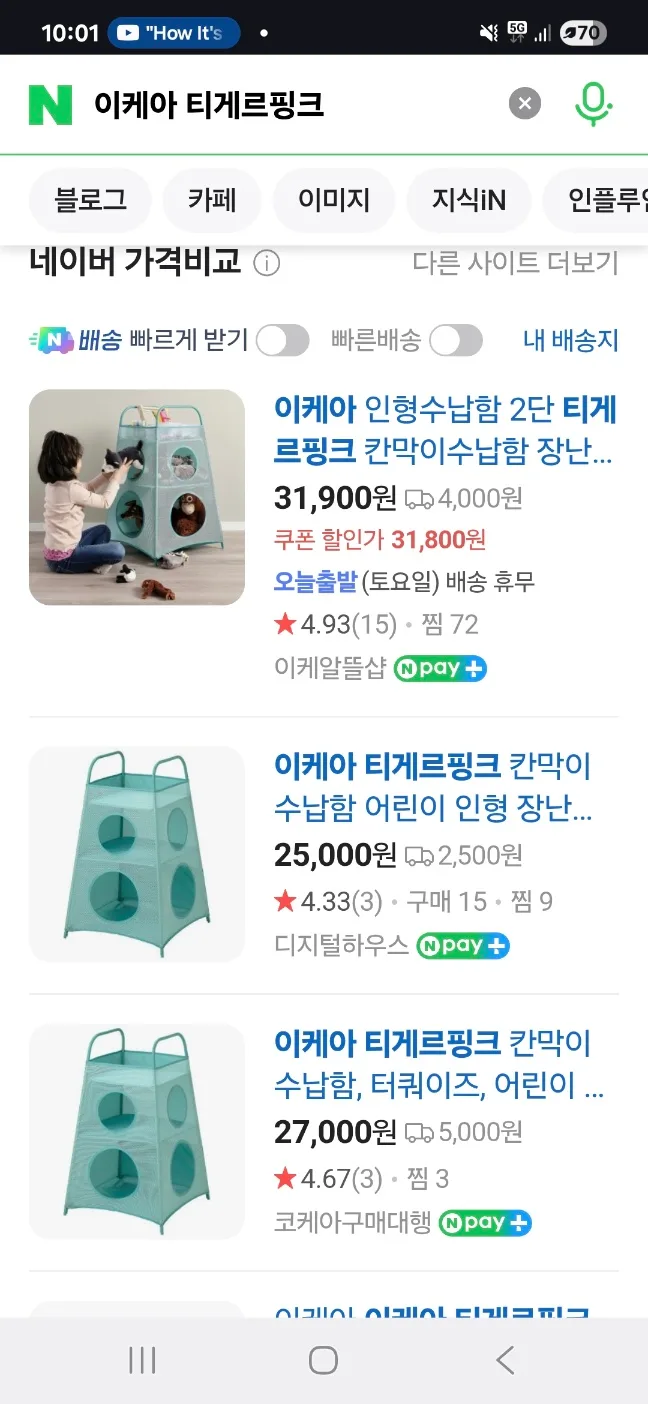Tap 다른 사이트 더보기 link

click(x=515, y=264)
